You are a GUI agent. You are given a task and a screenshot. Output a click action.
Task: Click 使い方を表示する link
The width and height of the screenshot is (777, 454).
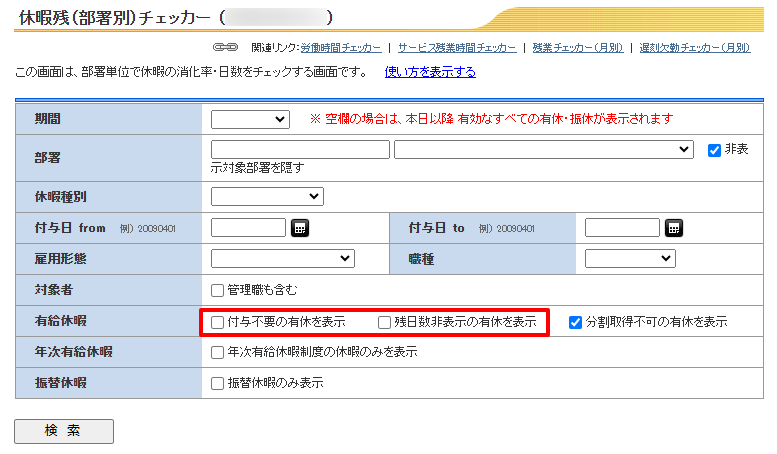430,72
